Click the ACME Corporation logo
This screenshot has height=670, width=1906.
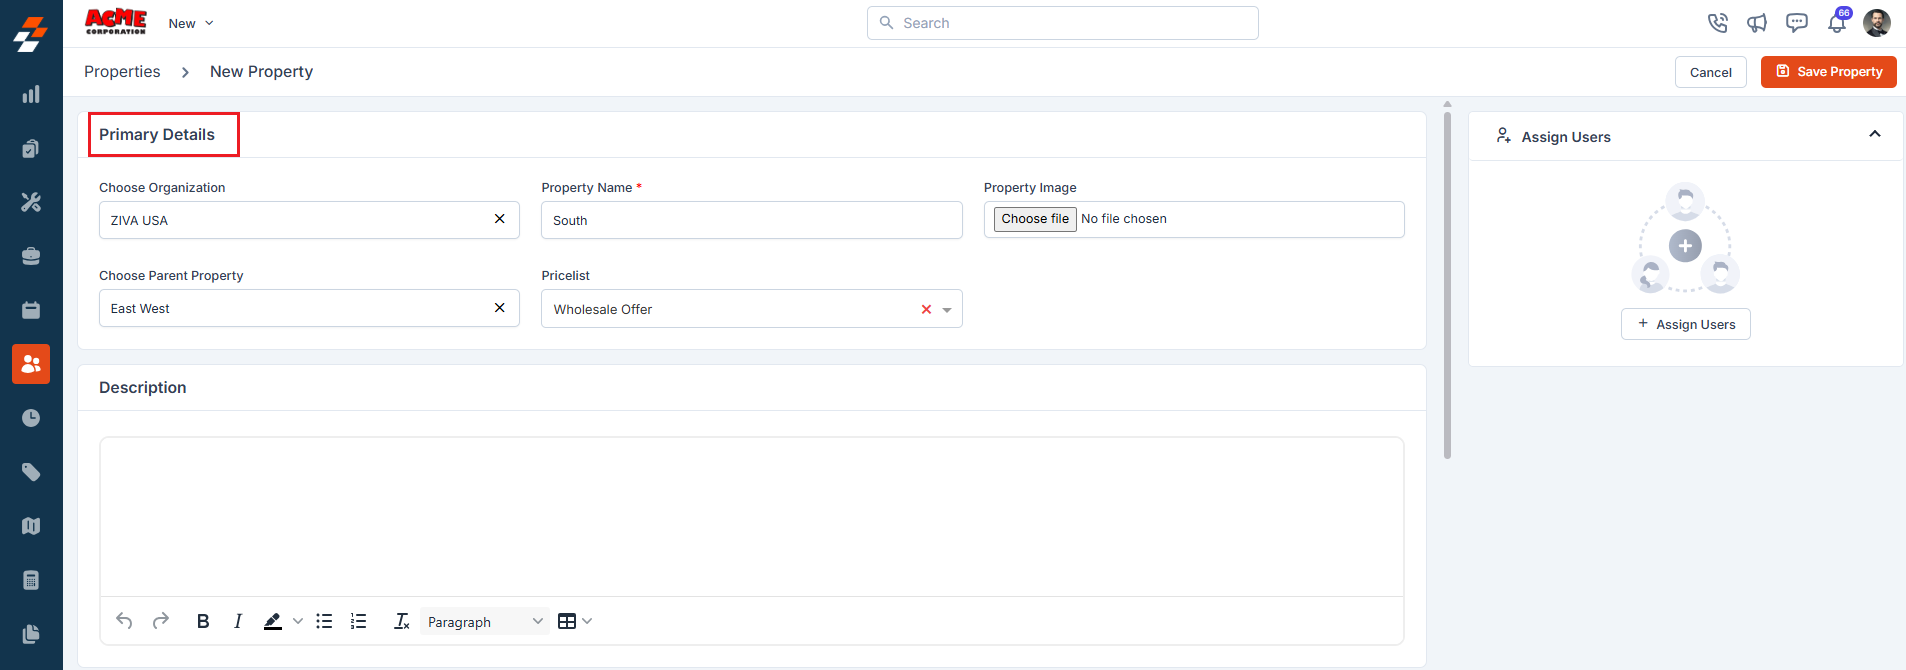pos(116,22)
